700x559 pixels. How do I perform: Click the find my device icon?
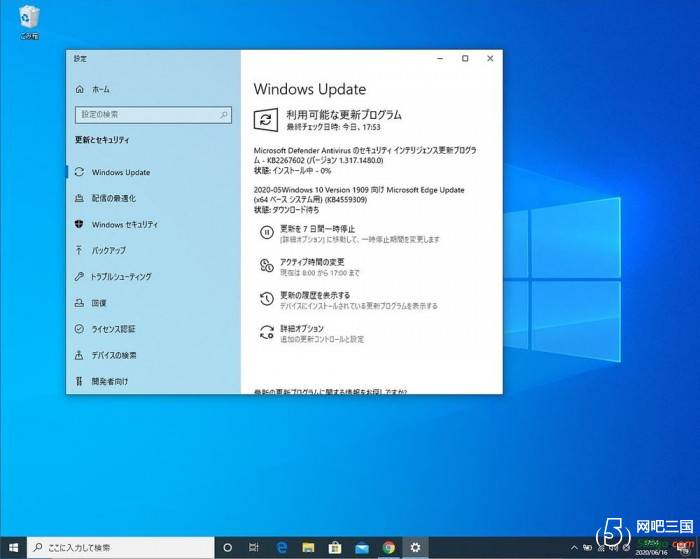(x=79, y=355)
